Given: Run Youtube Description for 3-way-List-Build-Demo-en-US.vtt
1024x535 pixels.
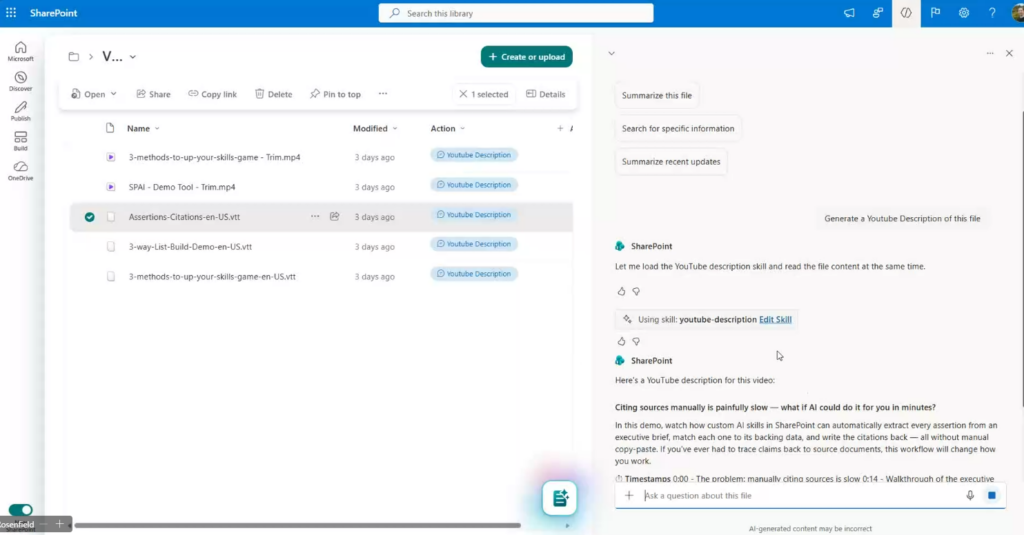Looking at the screenshot, I should pyautogui.click(x=474, y=244).
